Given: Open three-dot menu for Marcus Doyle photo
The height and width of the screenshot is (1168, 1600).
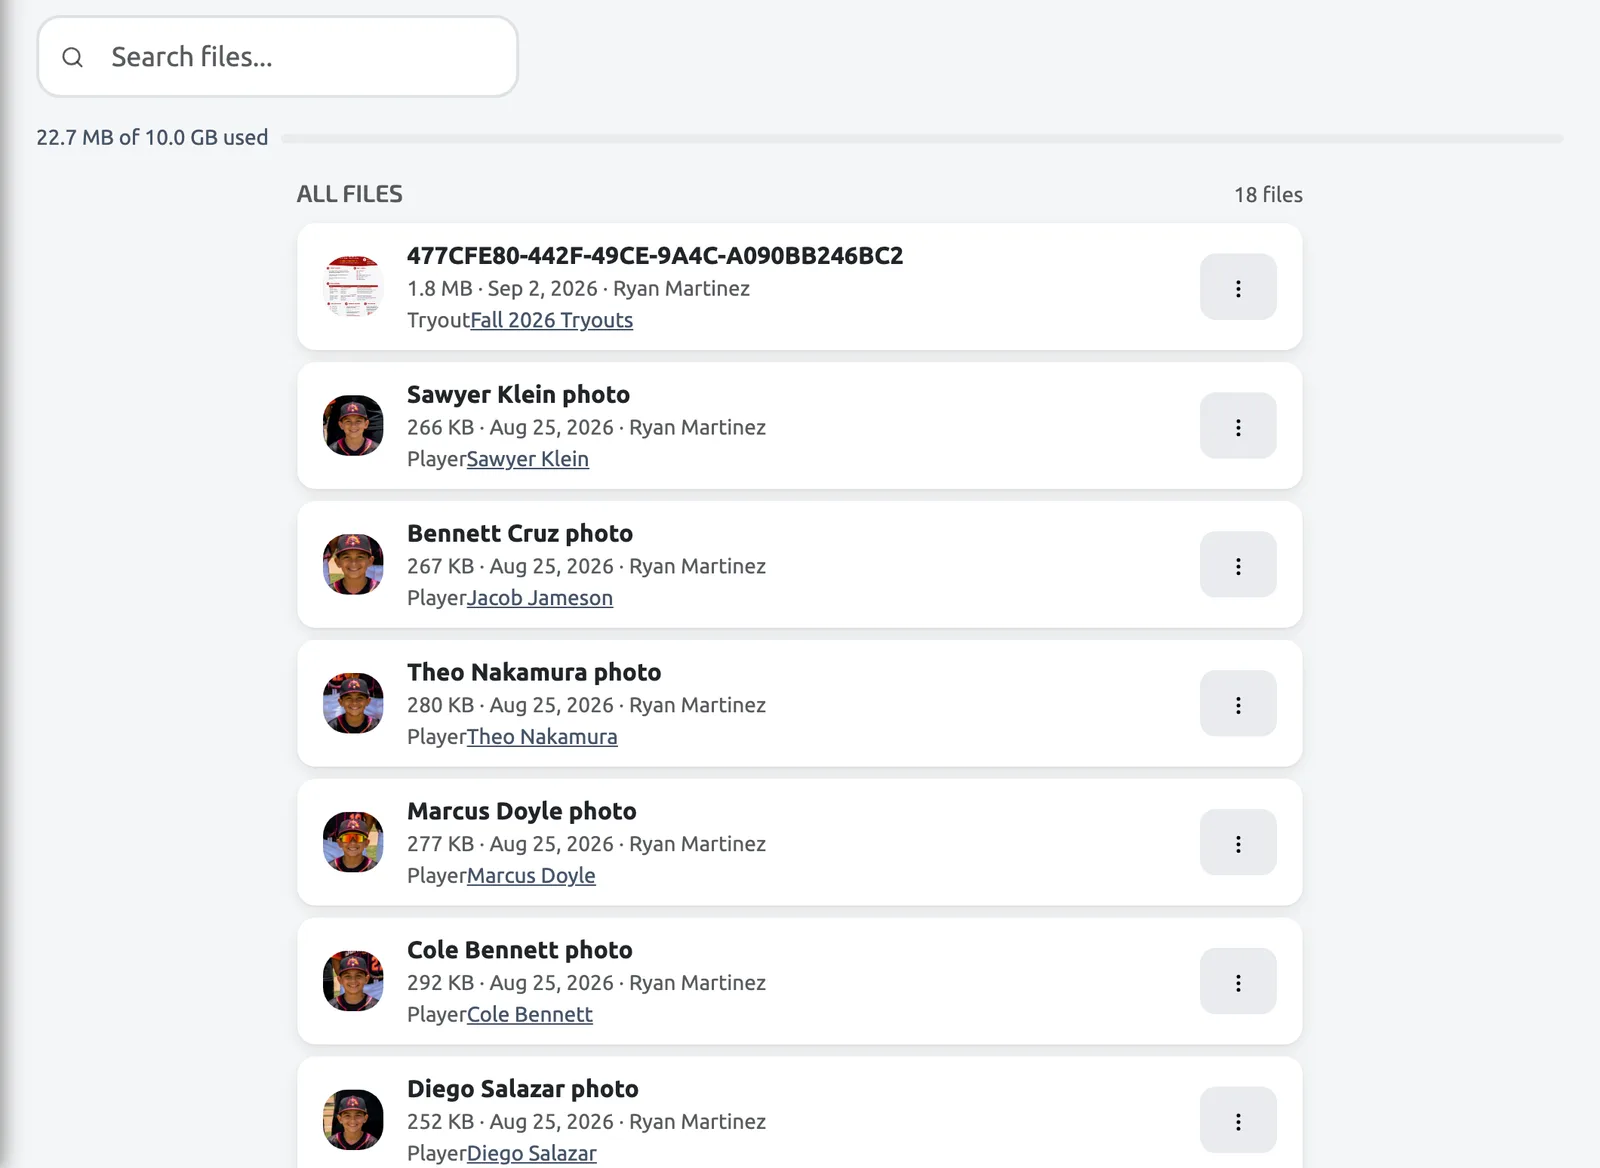Looking at the screenshot, I should [x=1238, y=843].
